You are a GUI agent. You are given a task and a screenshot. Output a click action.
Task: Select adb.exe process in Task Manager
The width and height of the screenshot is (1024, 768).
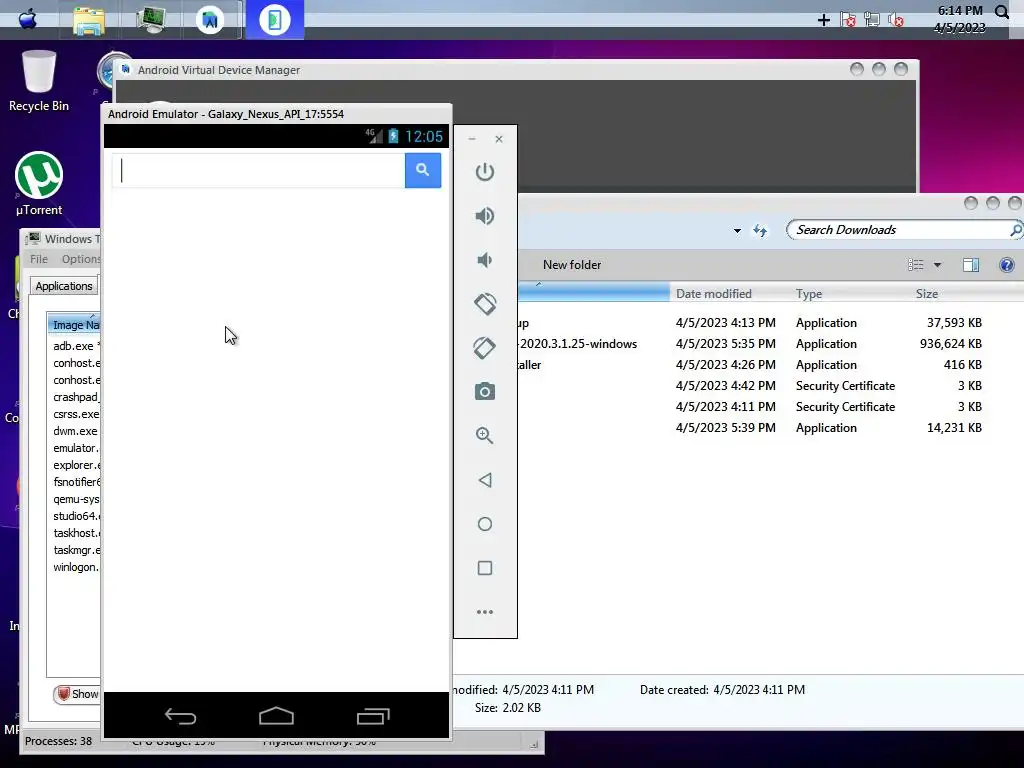point(75,346)
